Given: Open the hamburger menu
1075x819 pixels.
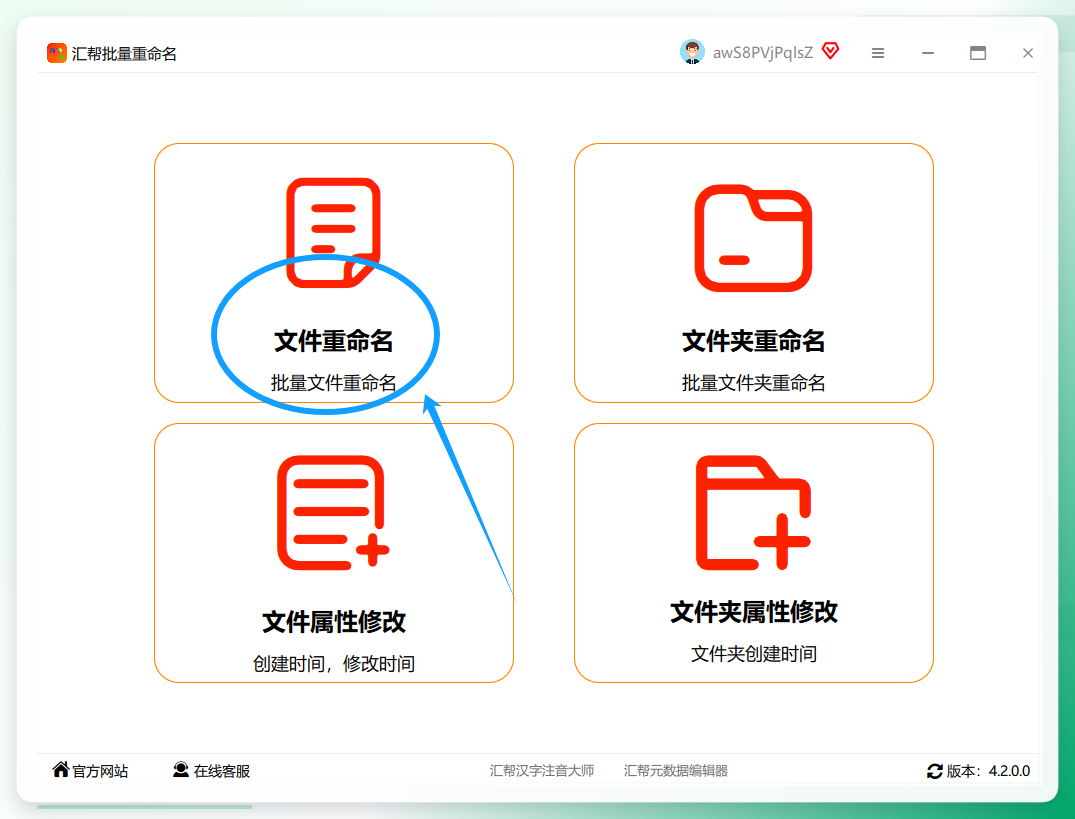Looking at the screenshot, I should tap(878, 53).
